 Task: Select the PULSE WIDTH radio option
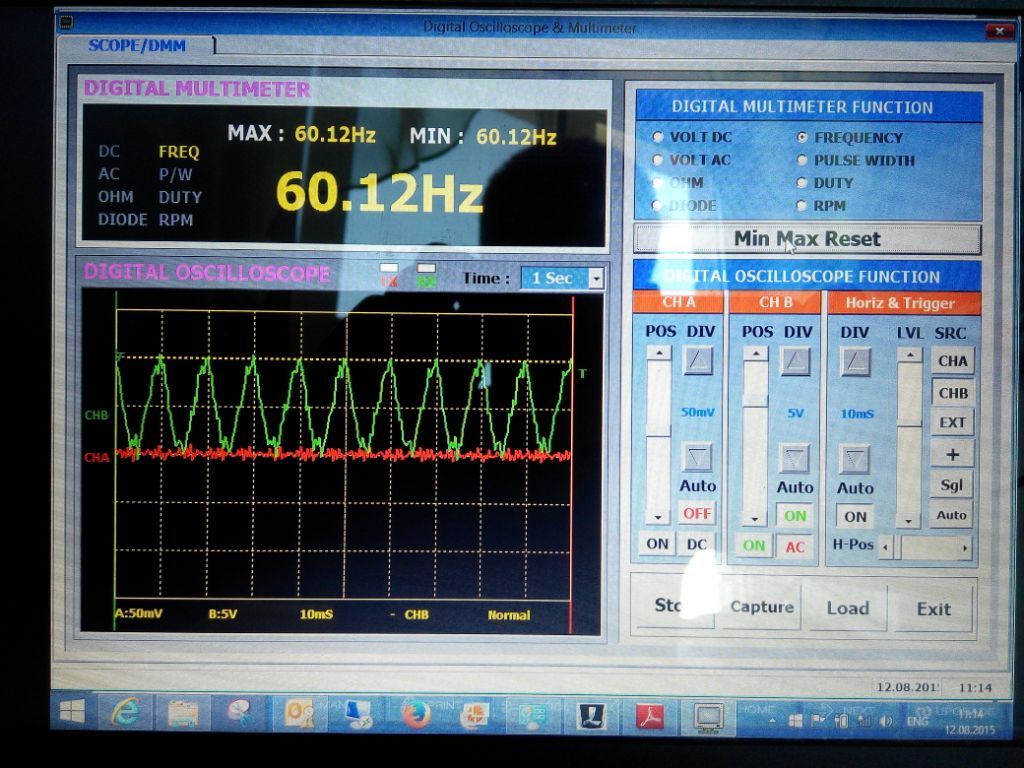(x=803, y=160)
